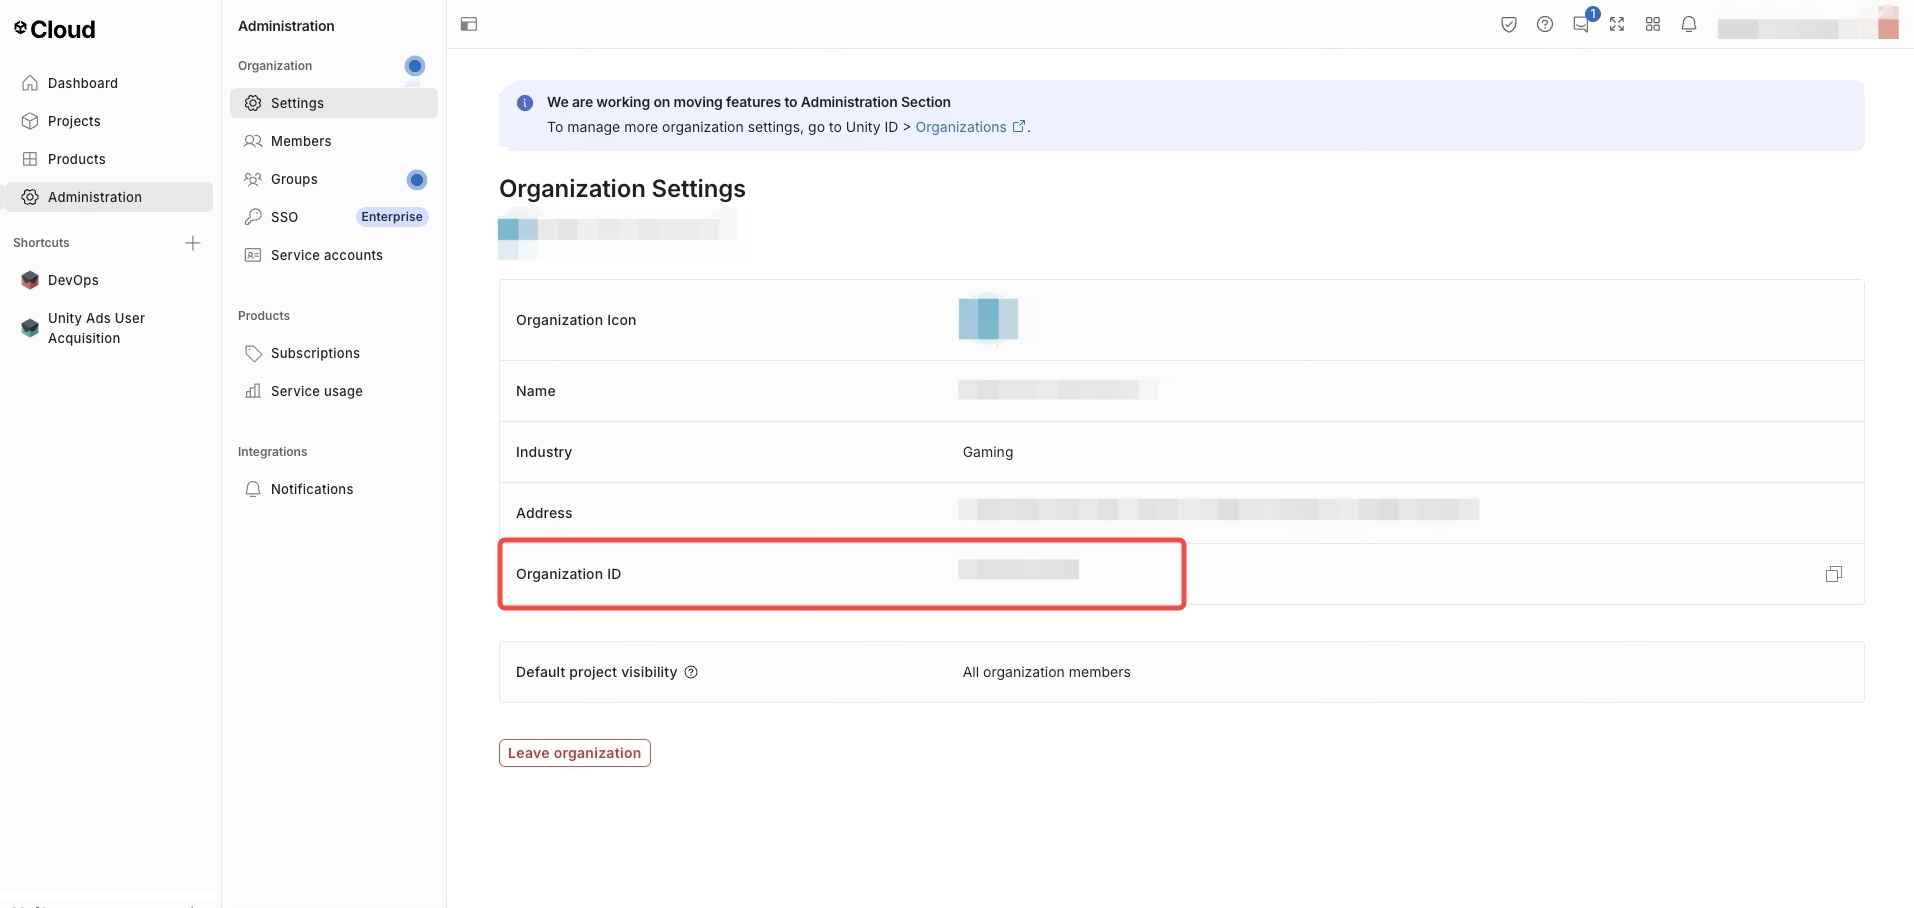Click 'All organization members' visibility value

click(1046, 672)
